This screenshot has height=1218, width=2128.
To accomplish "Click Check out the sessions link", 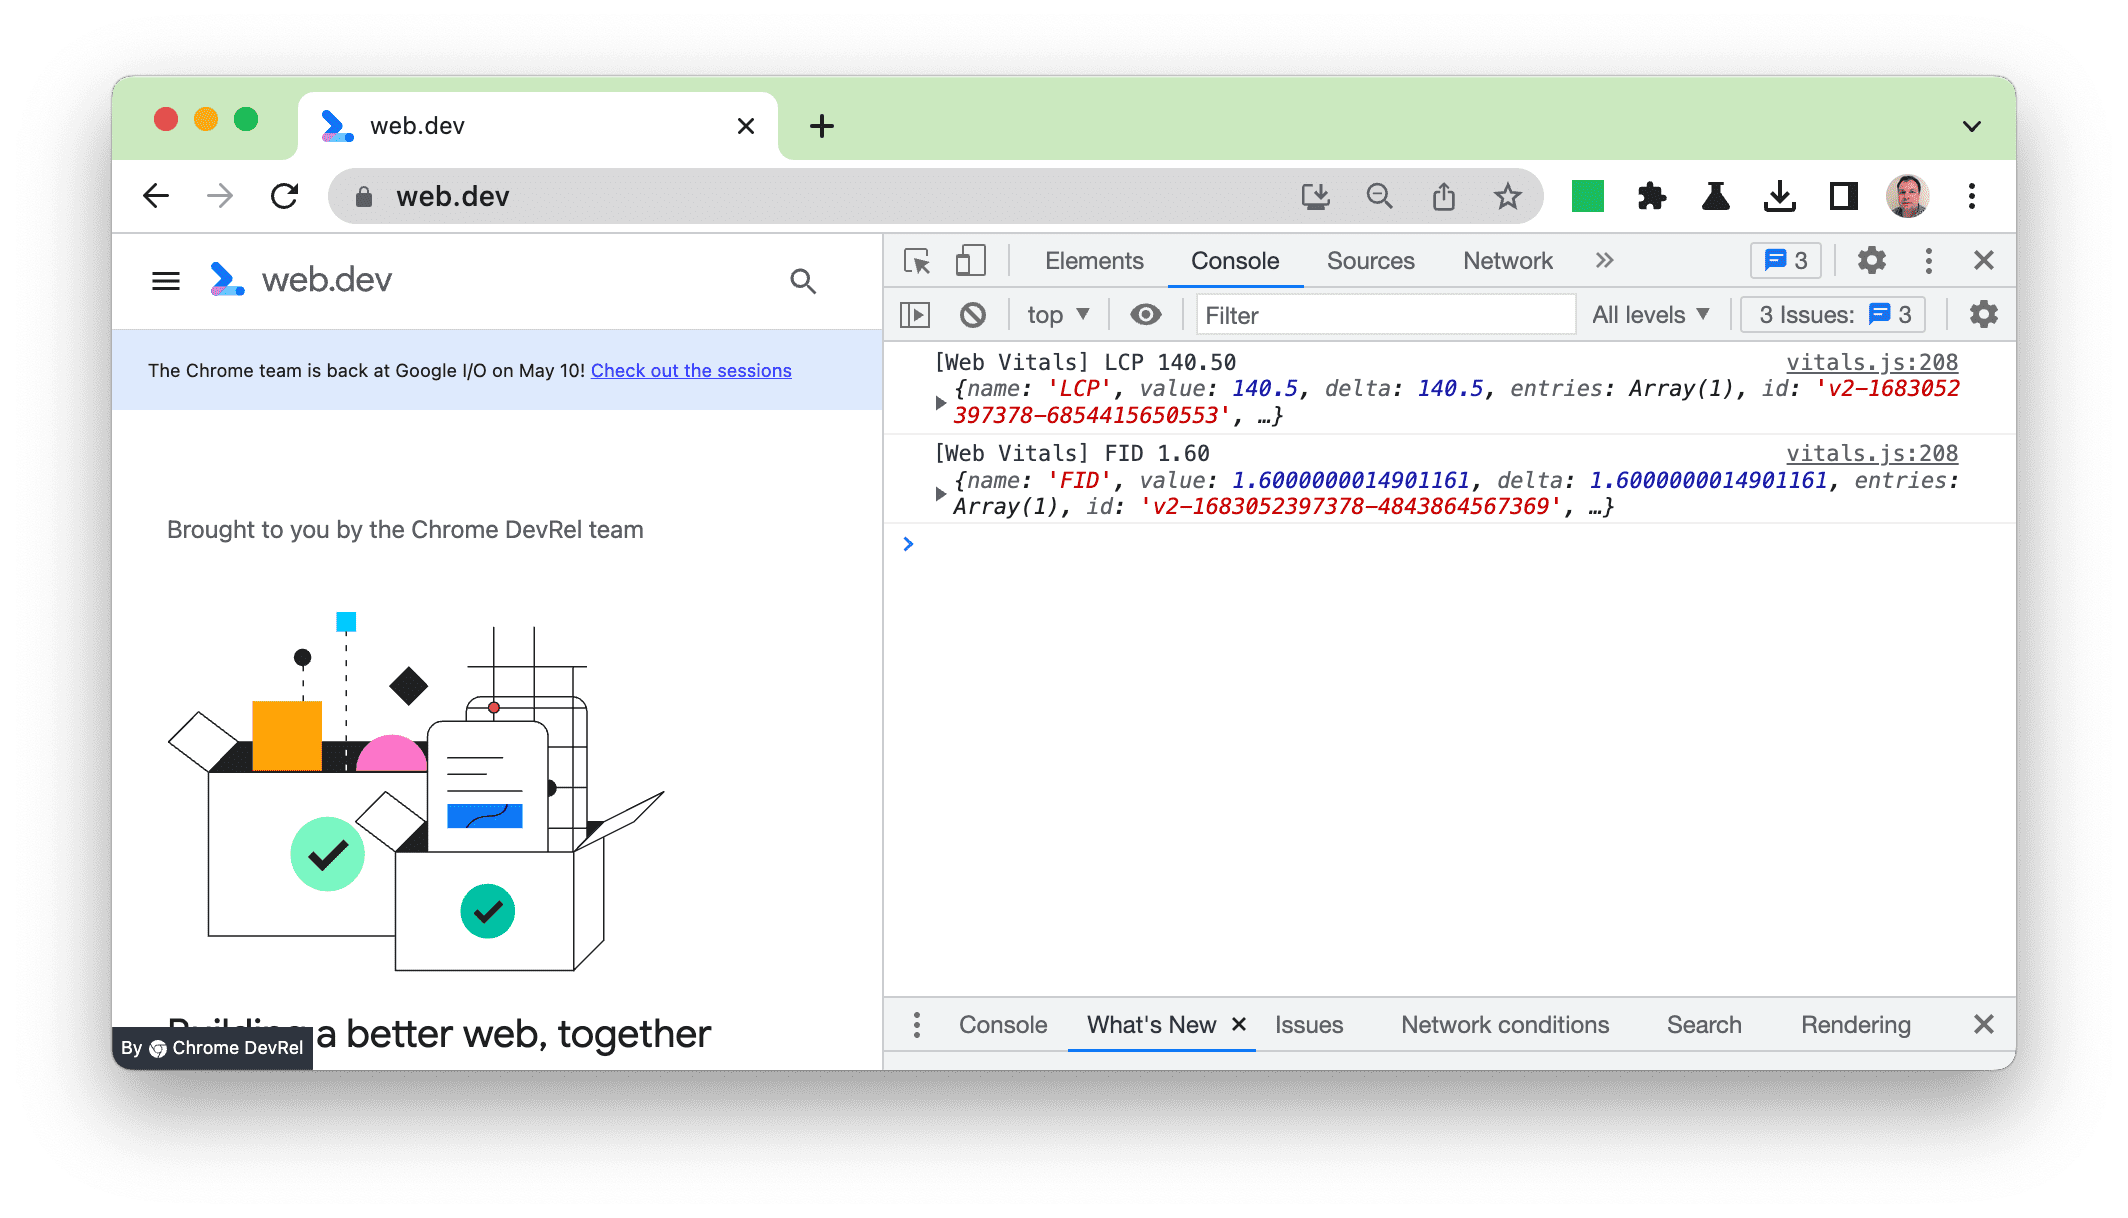I will point(690,370).
